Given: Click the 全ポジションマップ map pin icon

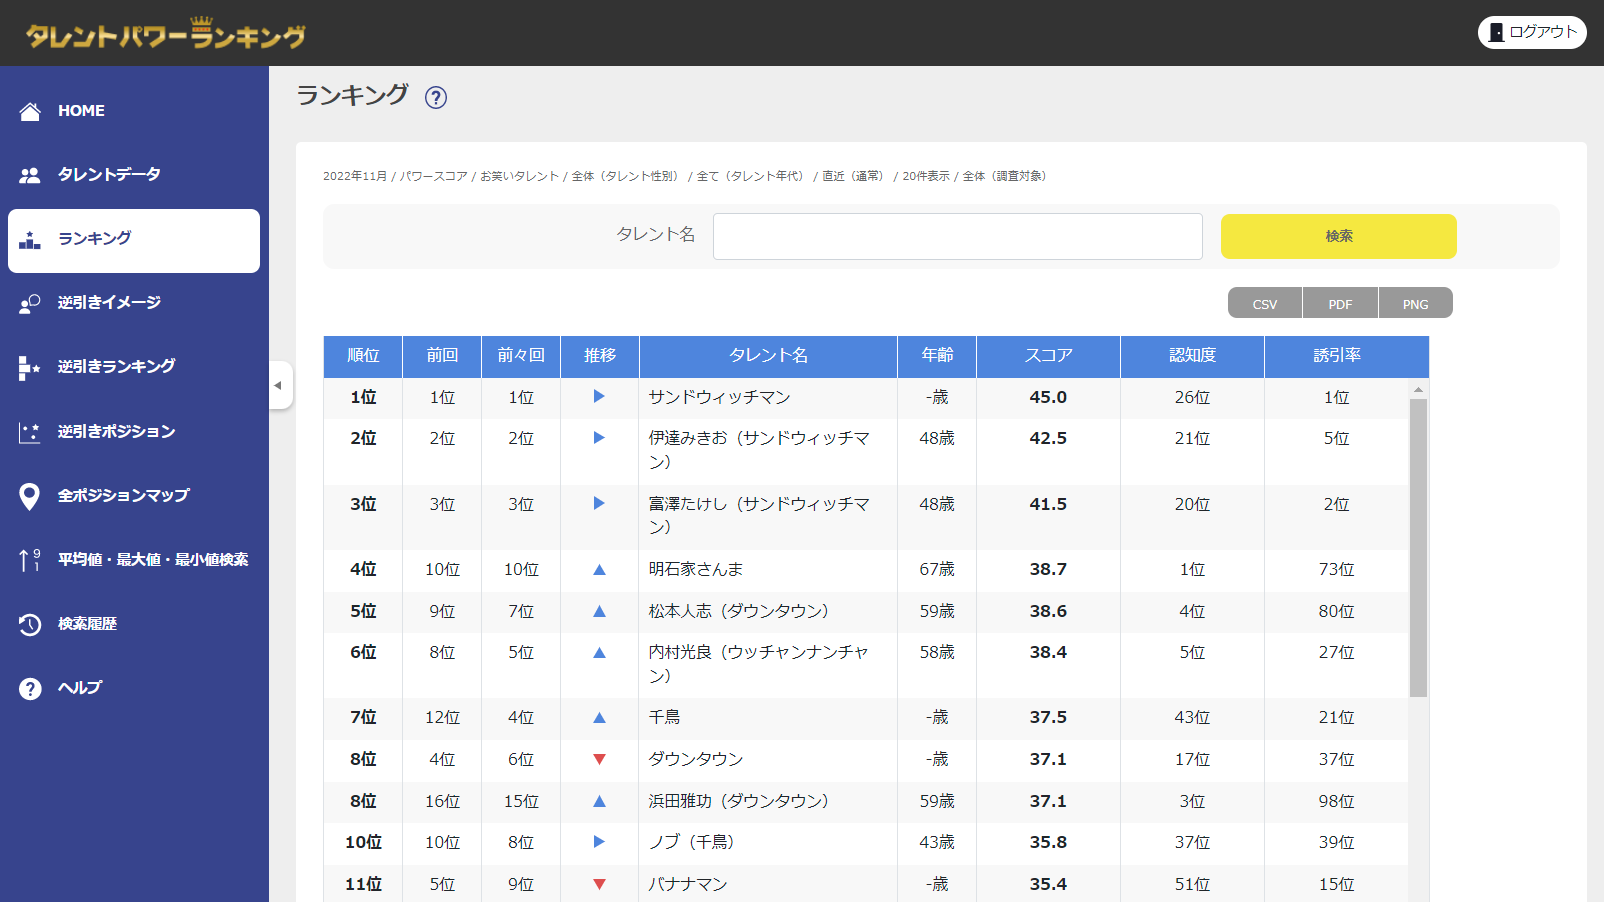Looking at the screenshot, I should pyautogui.click(x=30, y=496).
